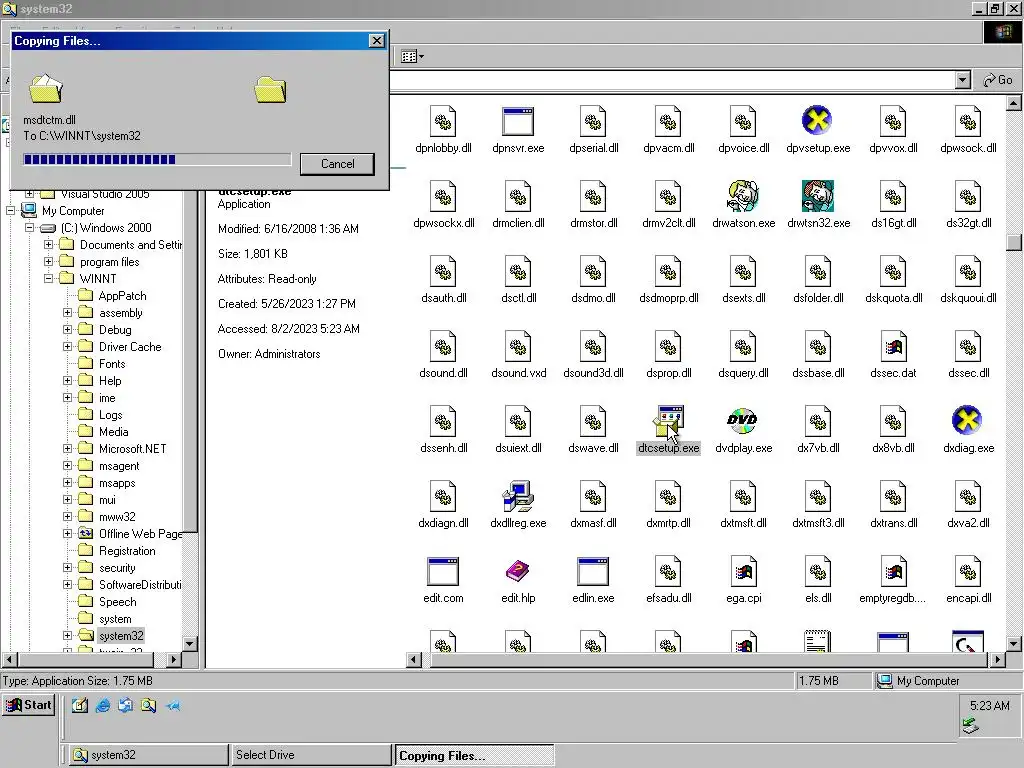Select the dpnlobby.dll file icon
Screen dimensions: 1024x768
coord(443,121)
